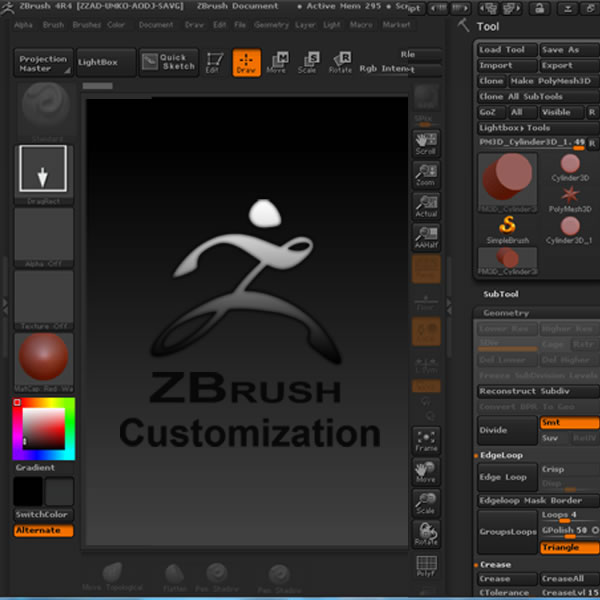Click the right shelf Scale navigation icon

pyautogui.click(x=426, y=504)
